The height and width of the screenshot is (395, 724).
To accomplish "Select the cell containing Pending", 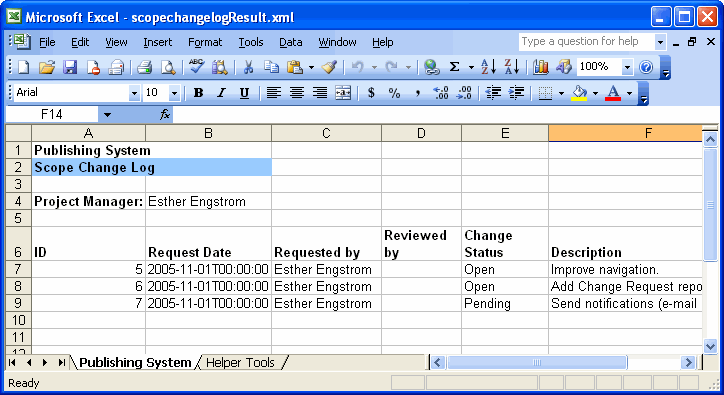I will click(505, 304).
